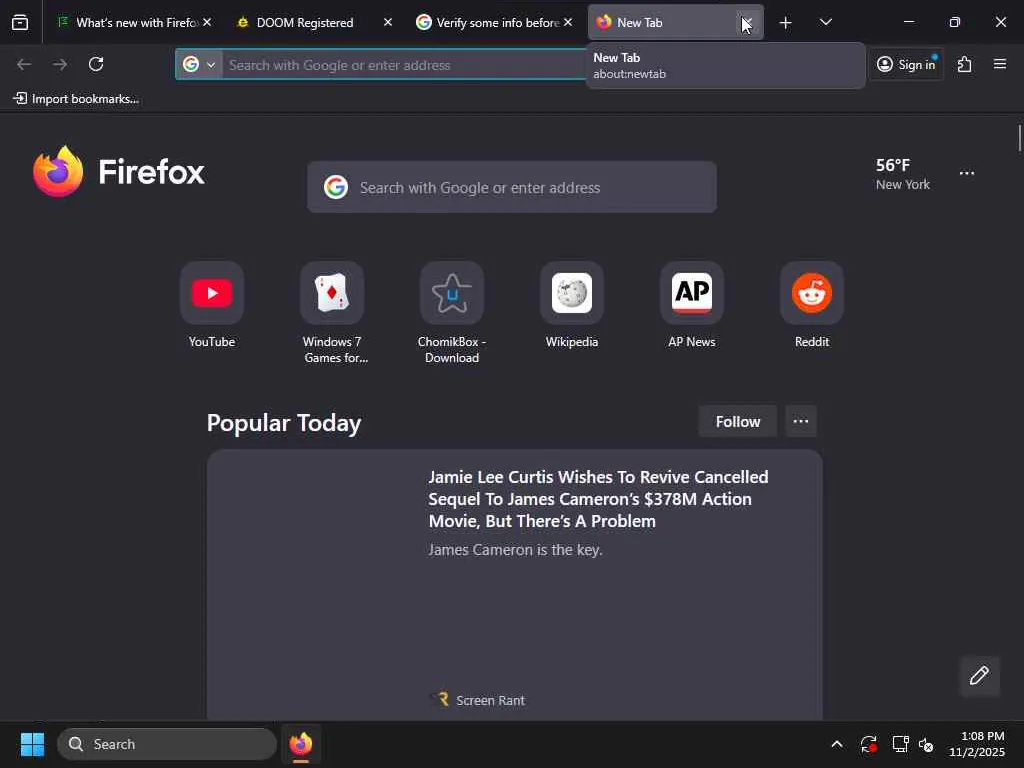Open the customize new tab pencil button

tap(979, 676)
